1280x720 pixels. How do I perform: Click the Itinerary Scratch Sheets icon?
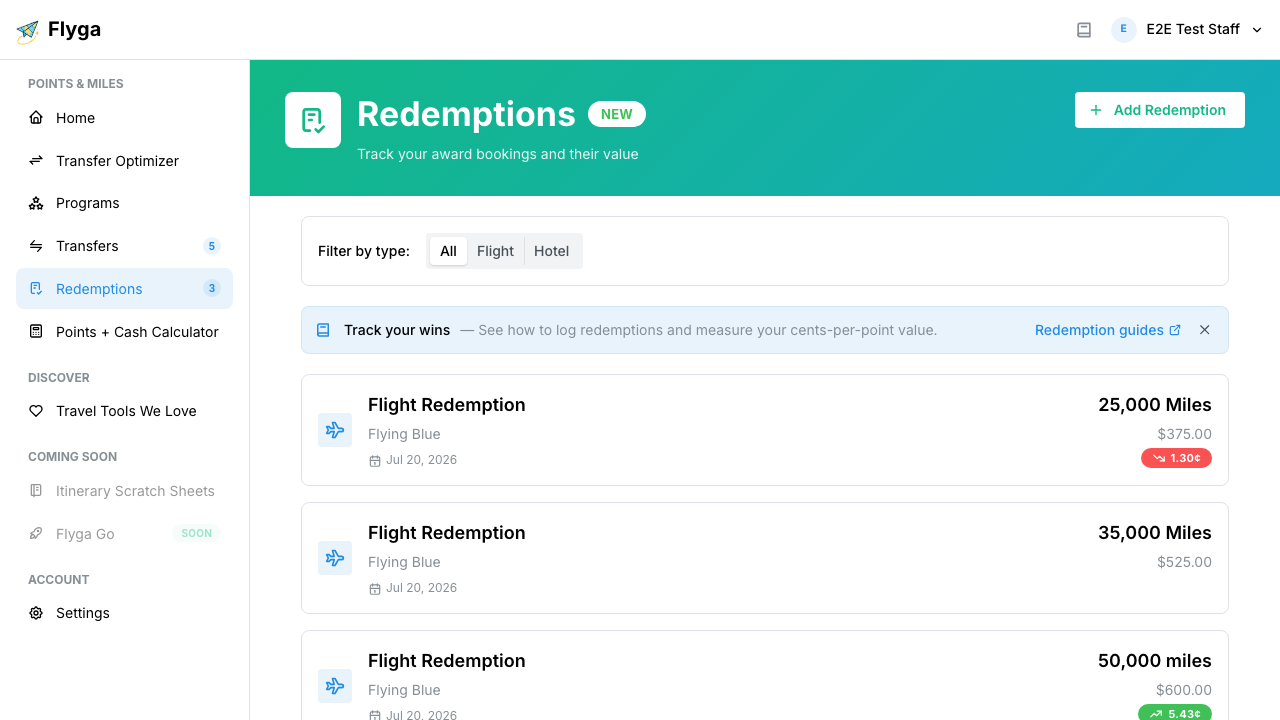coord(36,491)
